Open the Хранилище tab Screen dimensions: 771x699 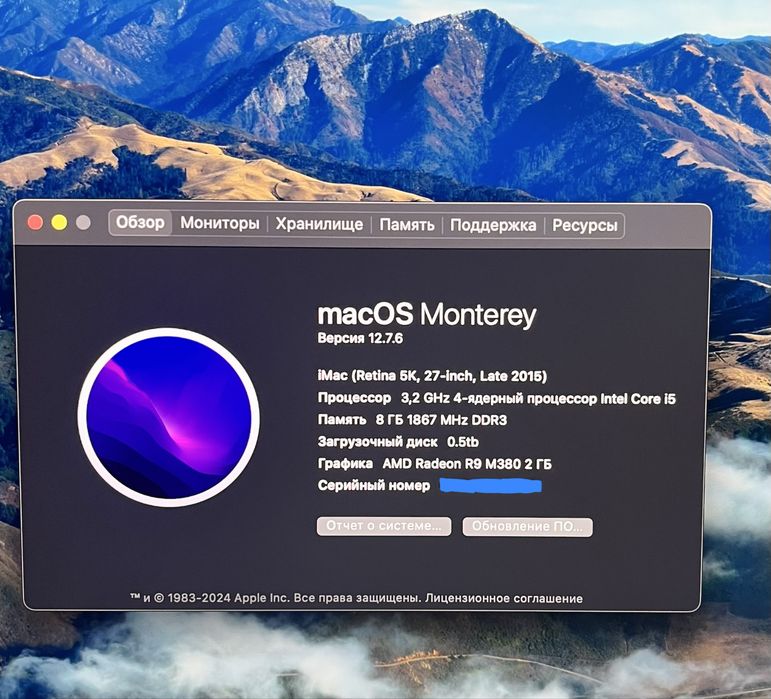(x=319, y=224)
